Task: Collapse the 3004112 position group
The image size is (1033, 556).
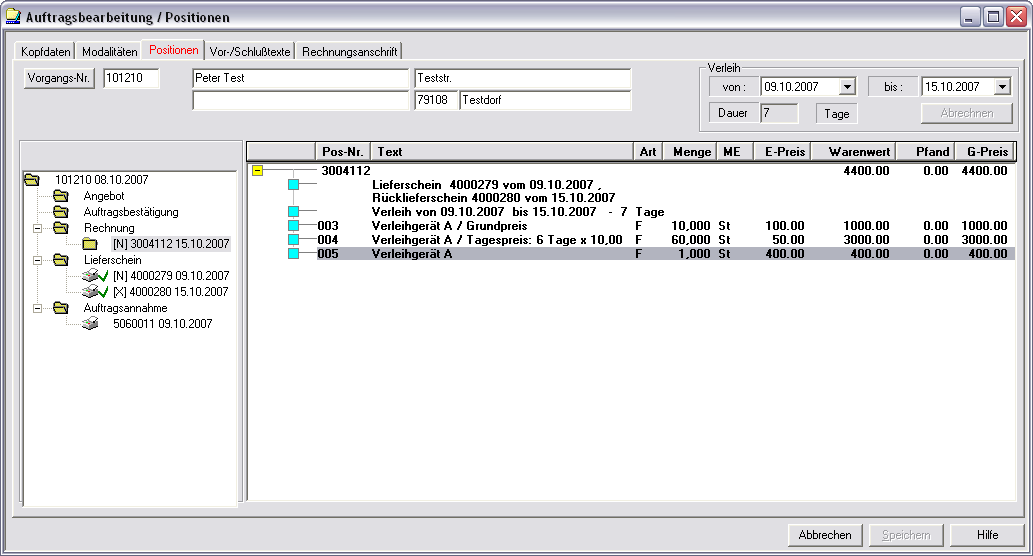Action: 257,171
